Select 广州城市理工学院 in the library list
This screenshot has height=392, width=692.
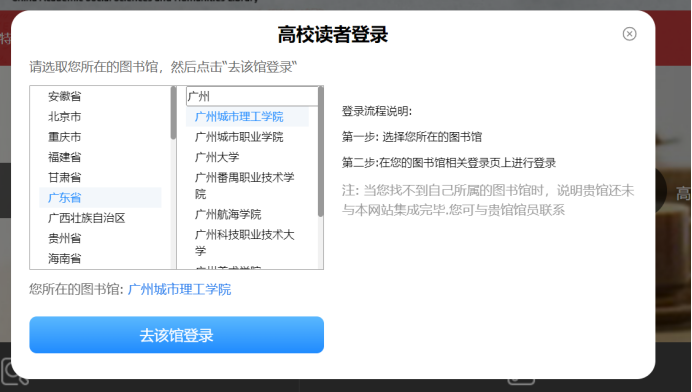(x=247, y=117)
